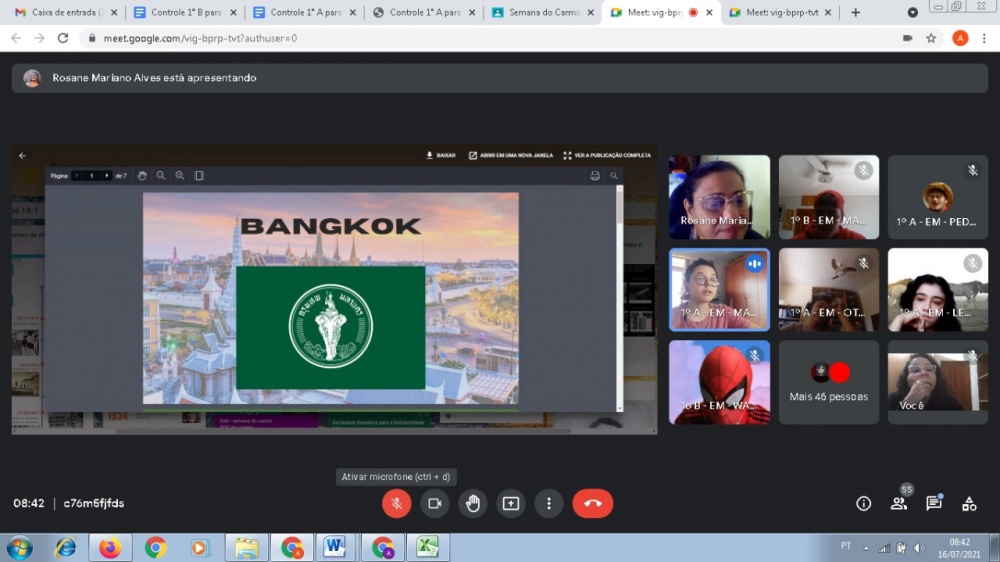This screenshot has height=562, width=1000.
Task: Raise hand in the meeting
Action: coord(473,503)
